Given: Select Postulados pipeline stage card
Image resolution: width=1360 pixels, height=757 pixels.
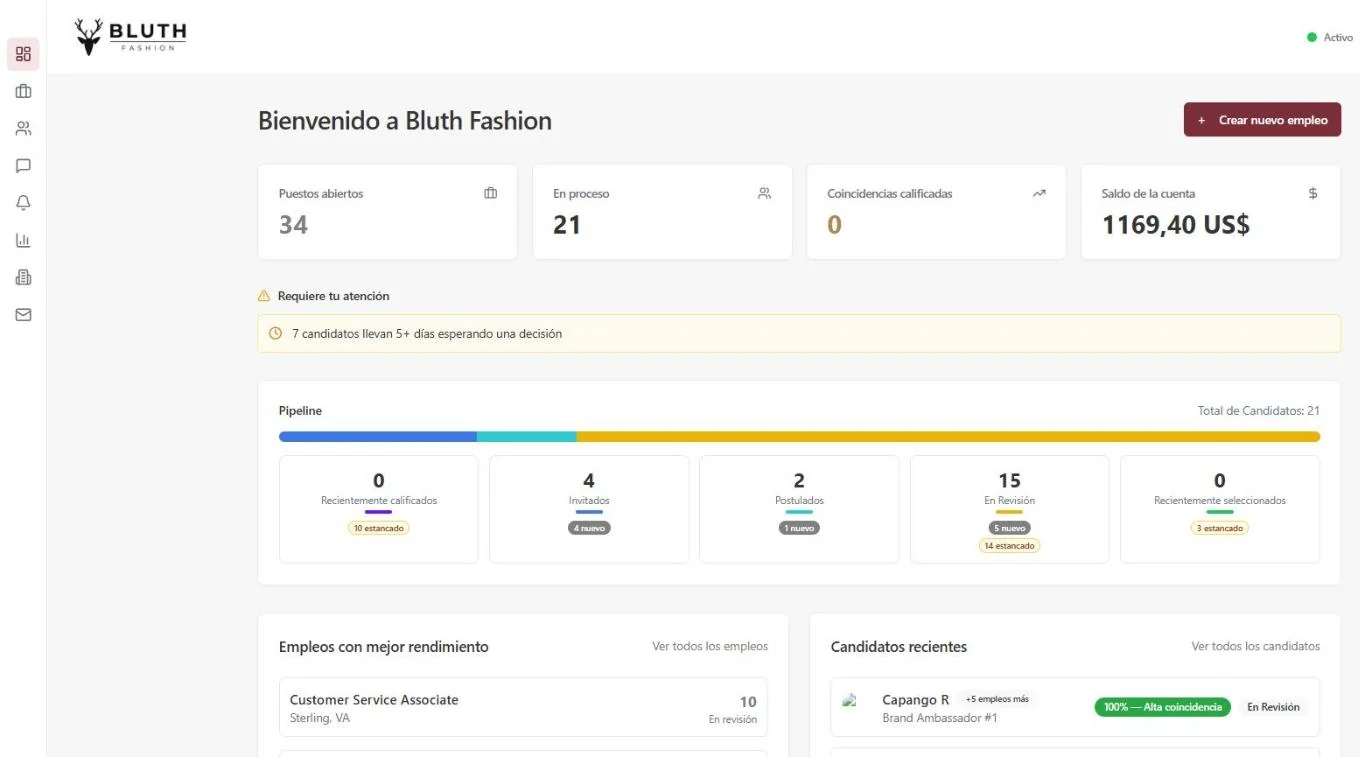Looking at the screenshot, I should coord(799,509).
